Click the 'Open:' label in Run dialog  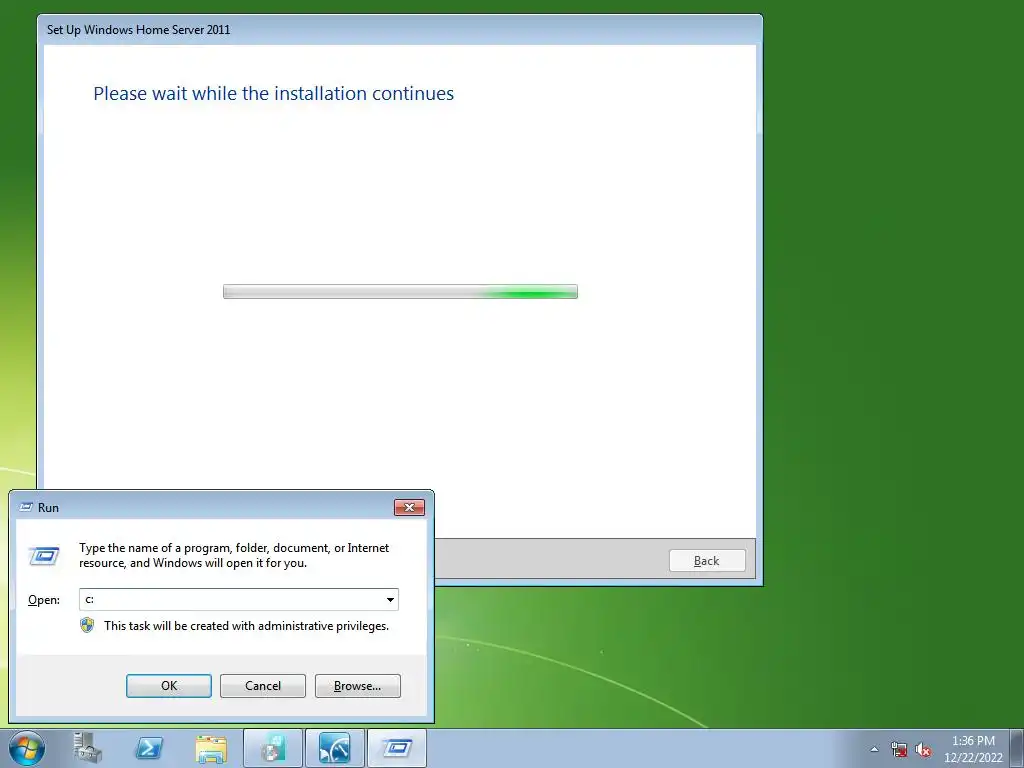tap(44, 600)
